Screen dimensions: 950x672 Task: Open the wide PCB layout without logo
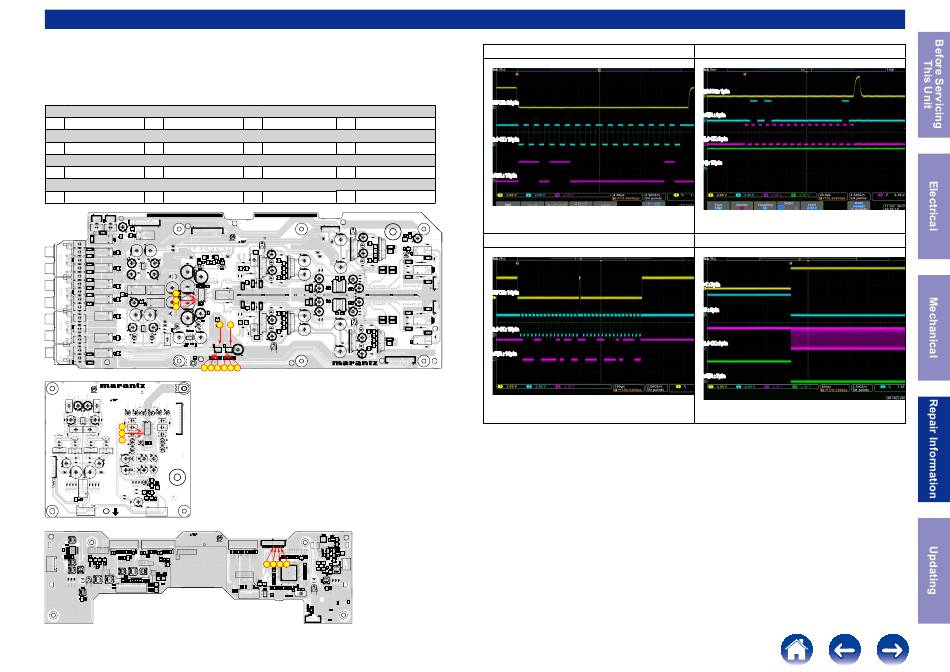coord(199,577)
